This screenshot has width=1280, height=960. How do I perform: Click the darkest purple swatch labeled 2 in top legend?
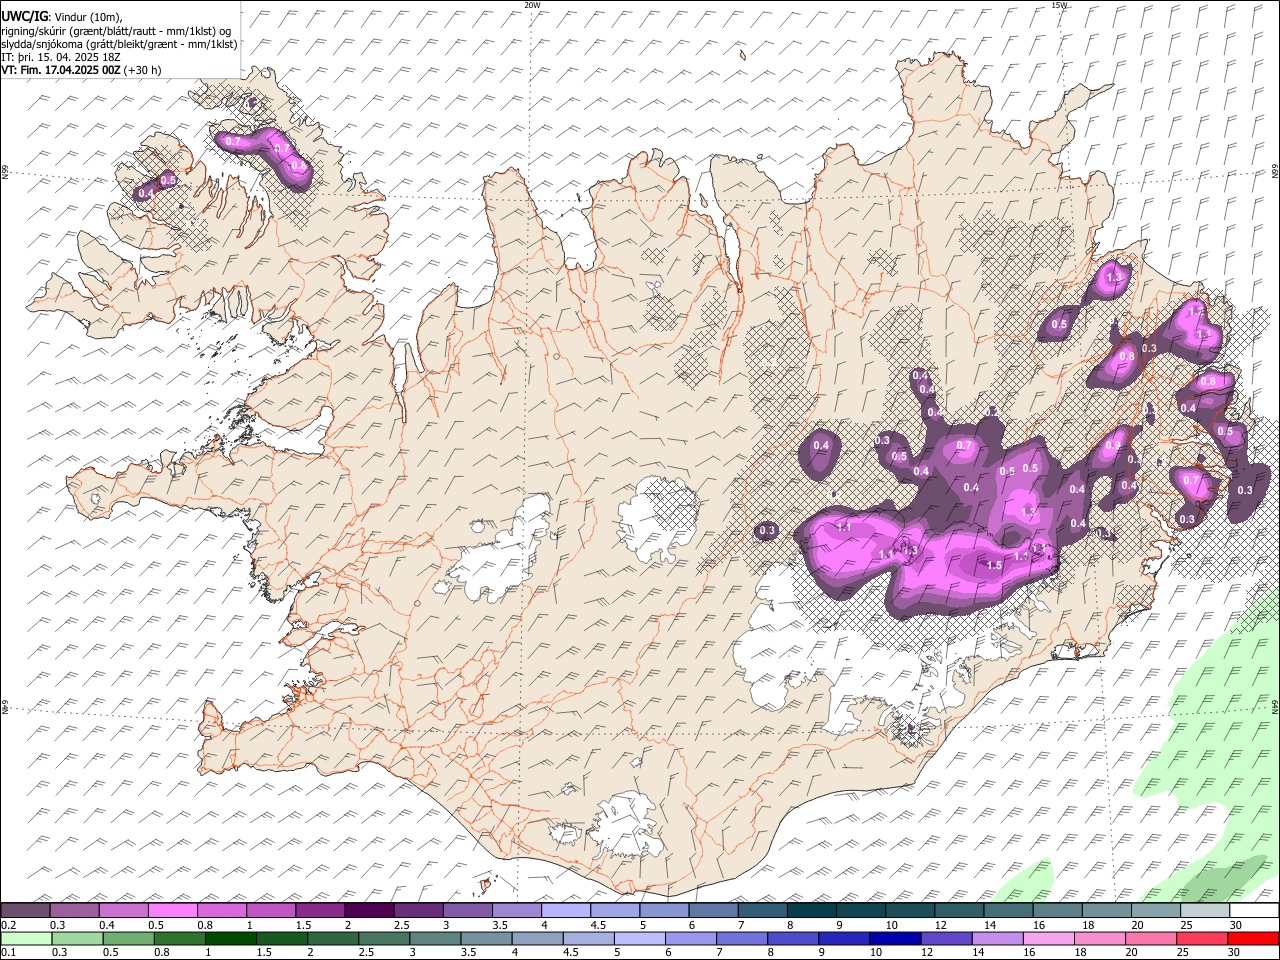pyautogui.click(x=369, y=910)
